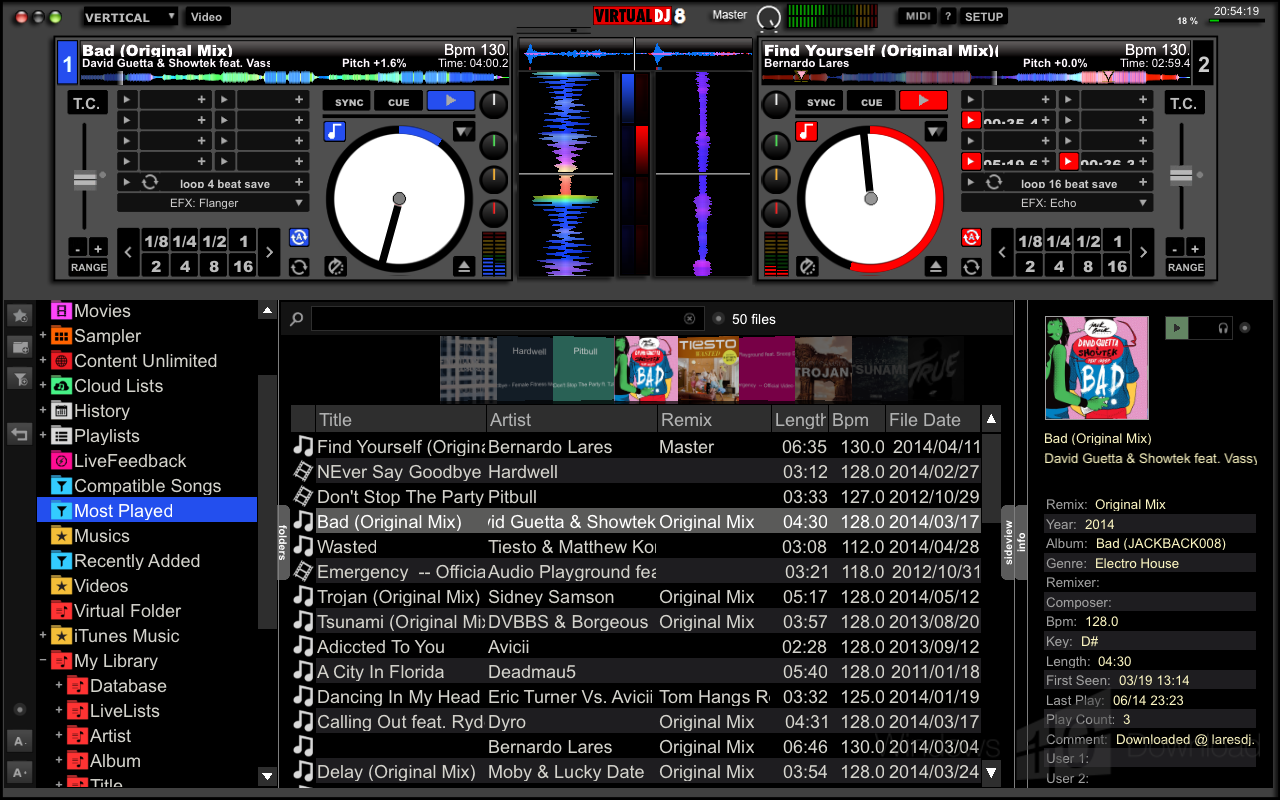Viewport: 1280px width, 800px height.
Task: Sort by the Bpm column header
Action: coord(855,420)
